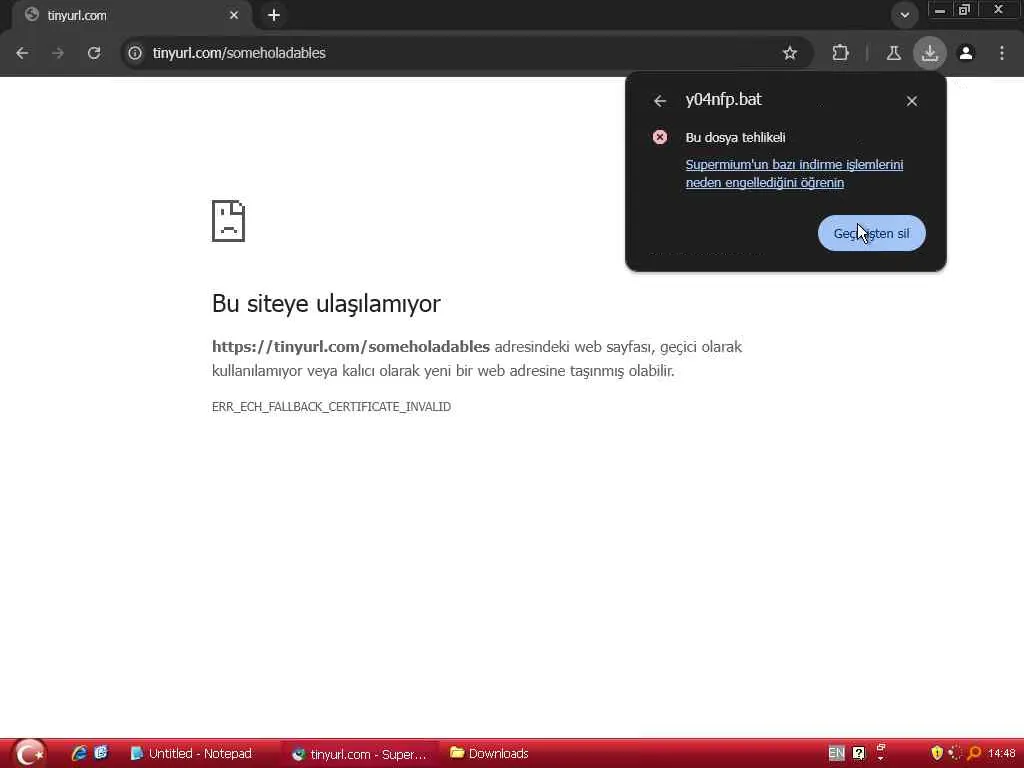Click the 'Bu siteye ulaşılamıyor' heading

pyautogui.click(x=326, y=304)
